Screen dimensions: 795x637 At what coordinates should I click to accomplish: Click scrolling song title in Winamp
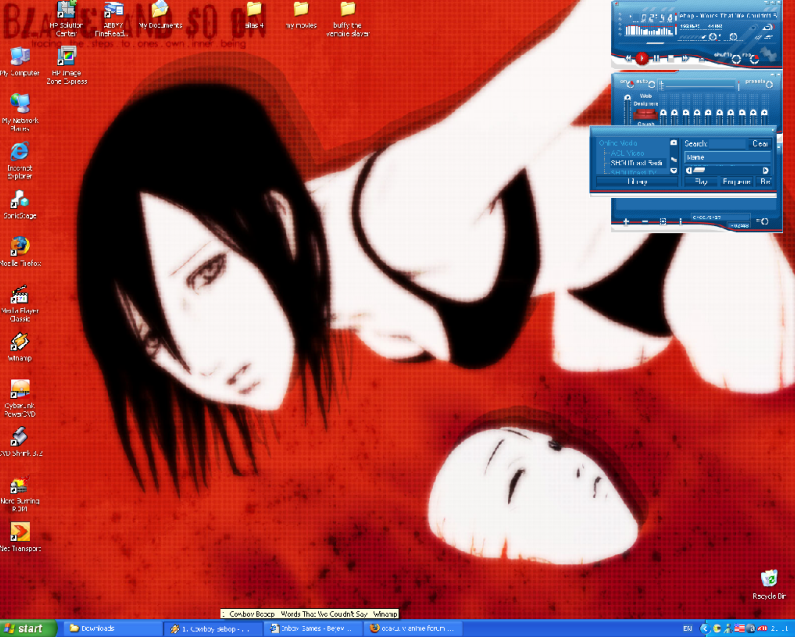click(x=728, y=16)
